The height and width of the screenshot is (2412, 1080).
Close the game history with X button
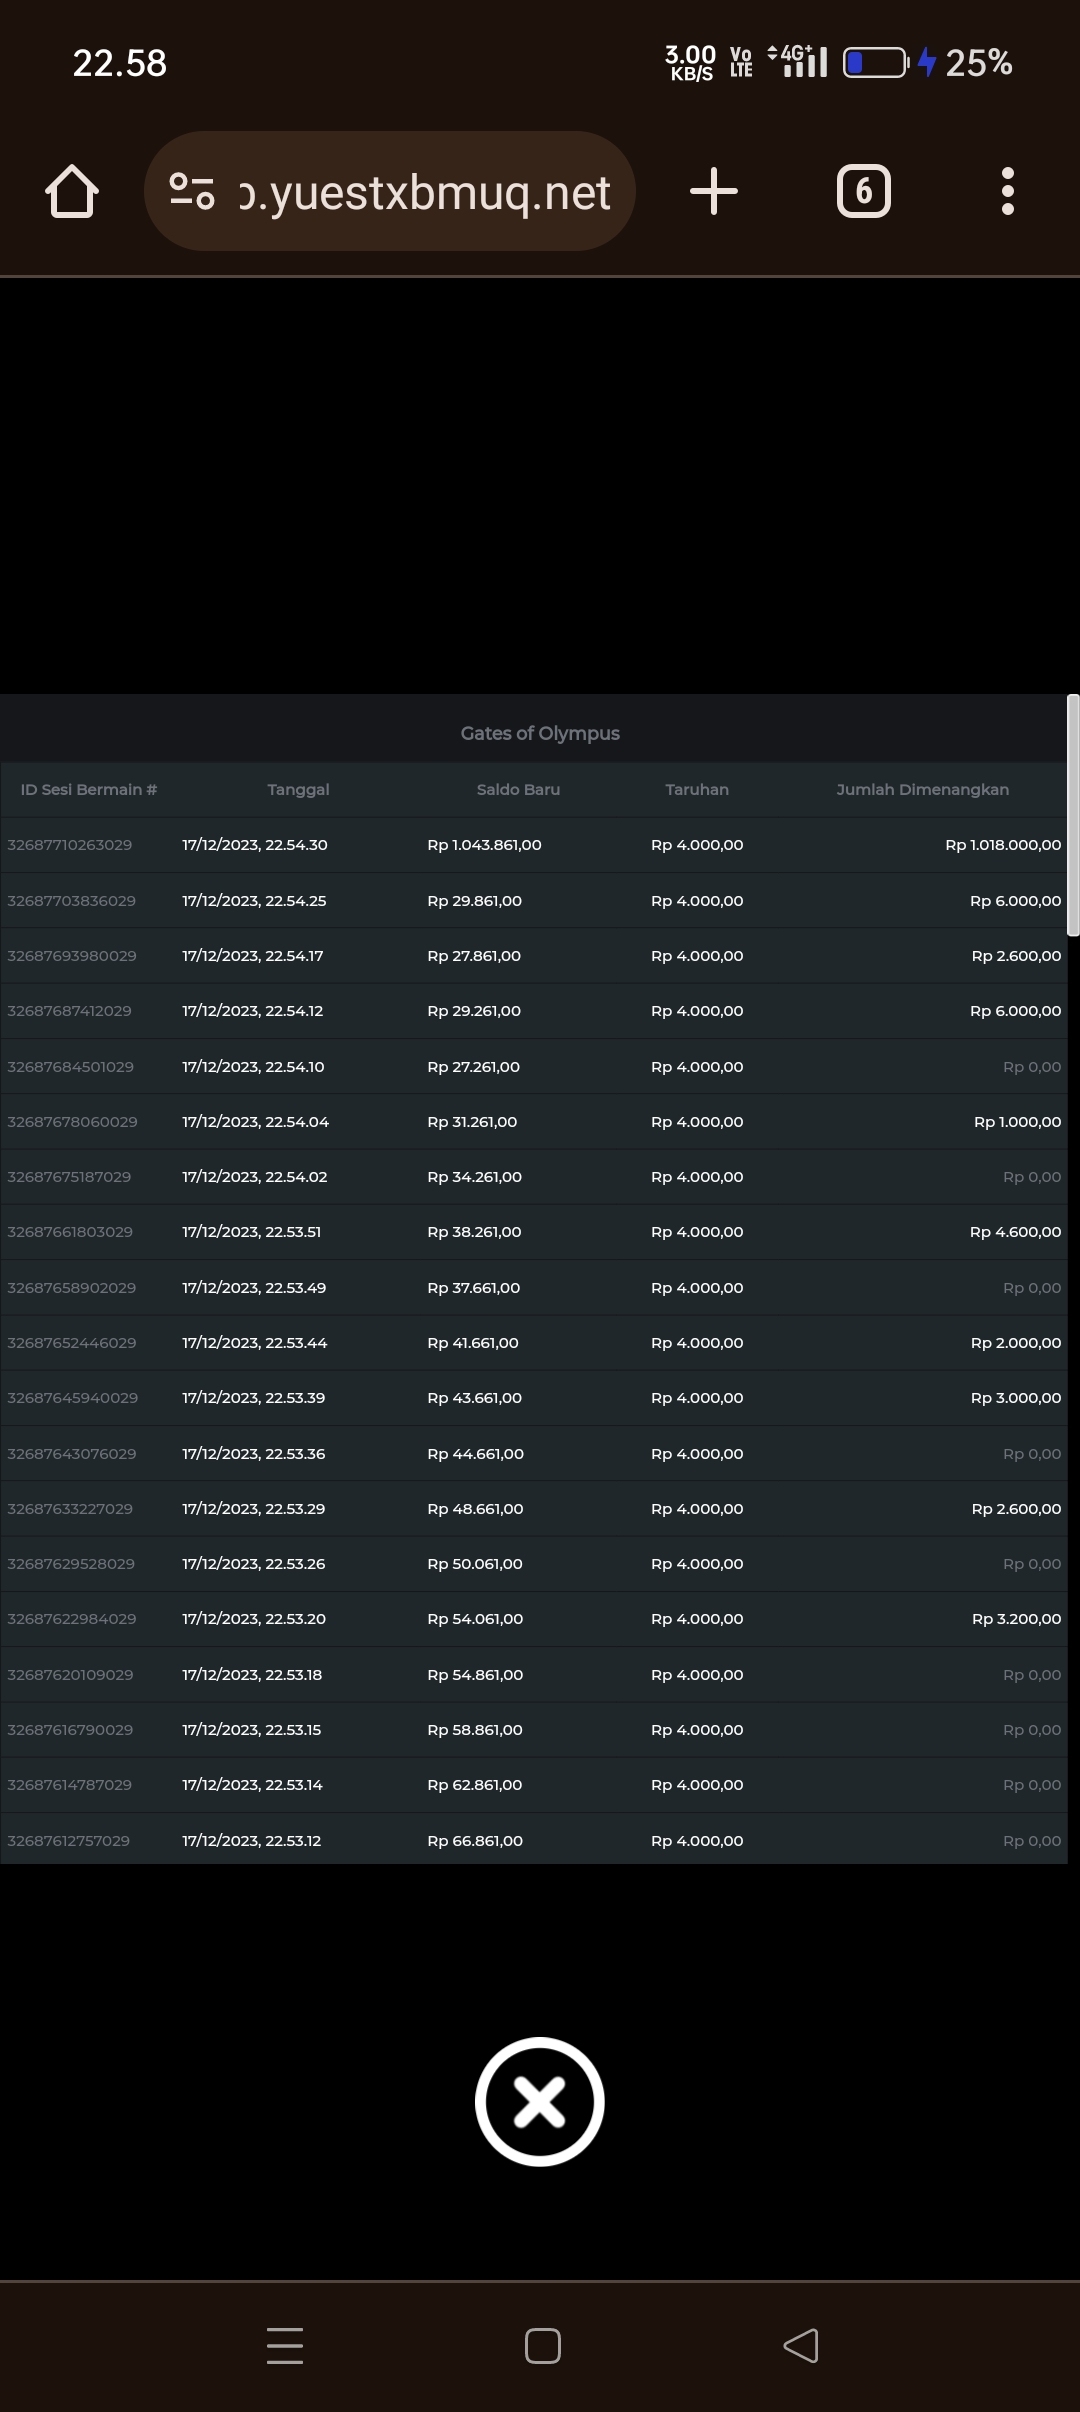coord(540,2101)
